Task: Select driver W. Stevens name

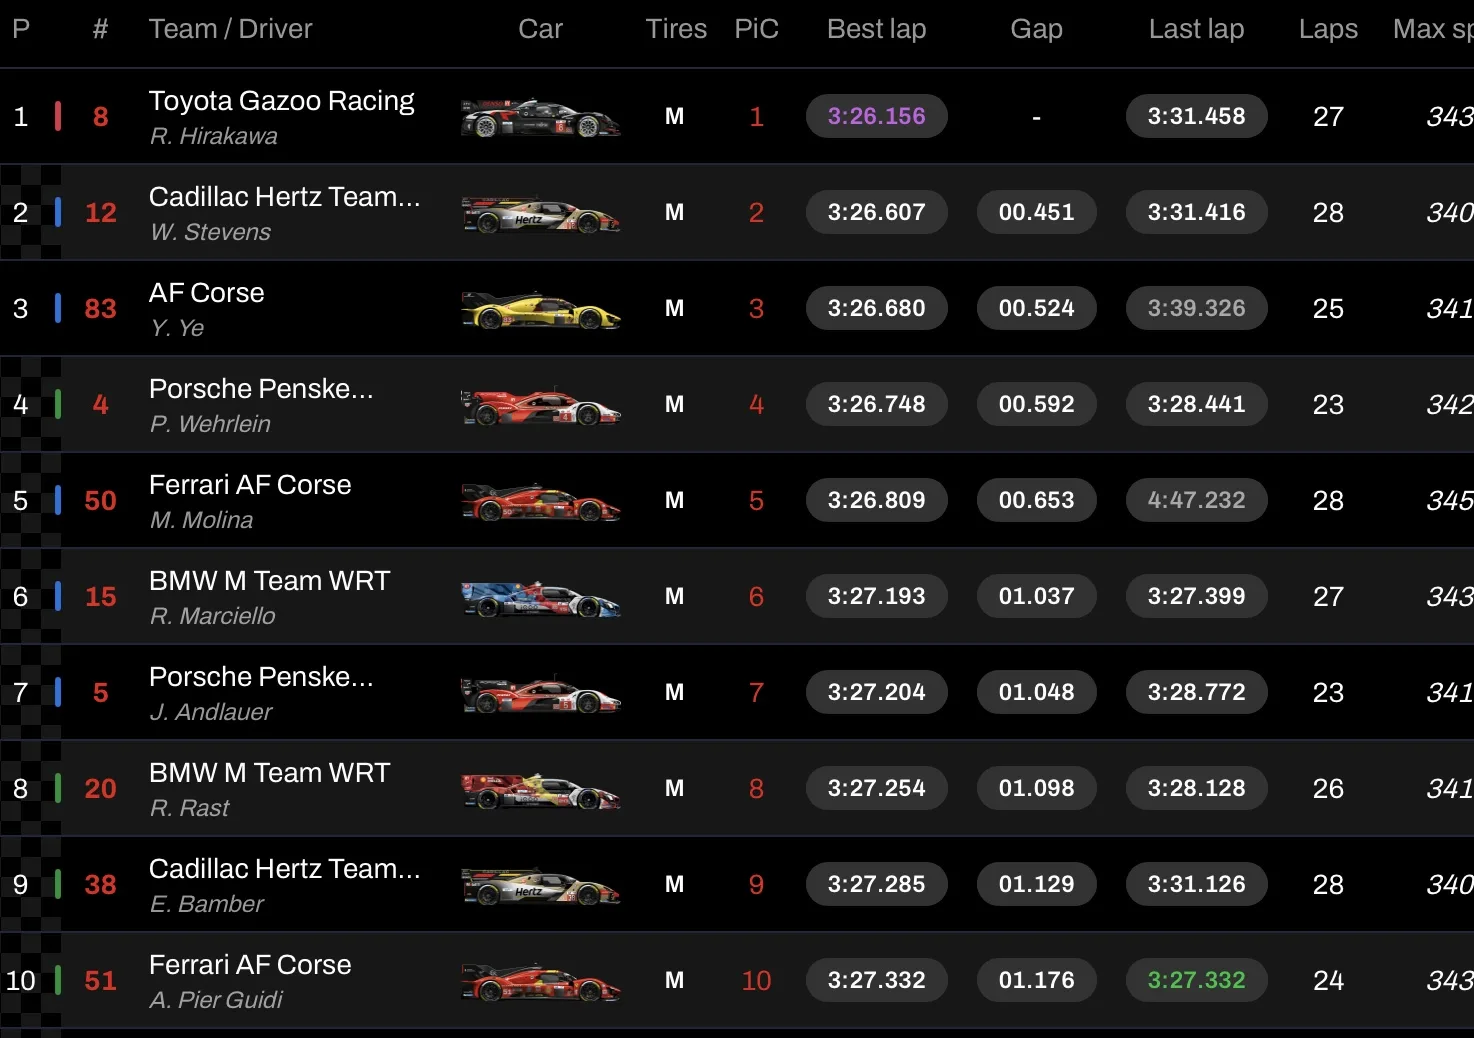Action: coord(210,232)
